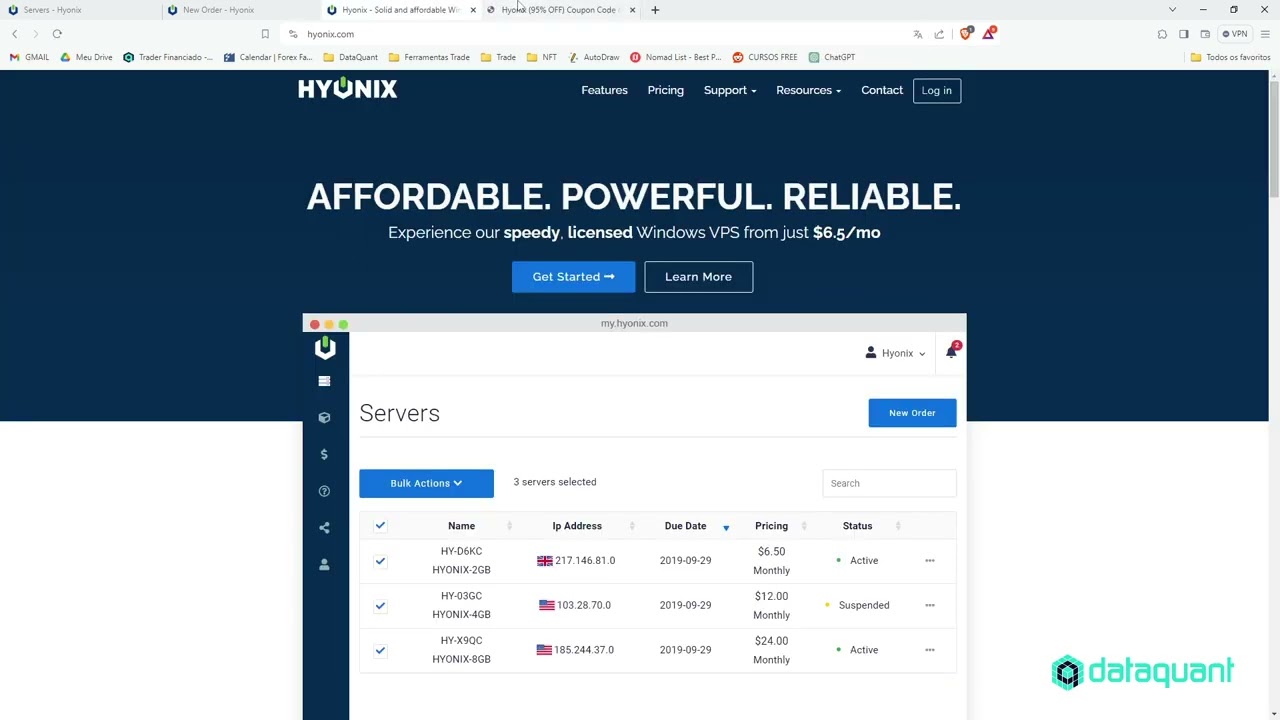
Task: Click the share icon in the address bar
Action: pyautogui.click(x=939, y=34)
